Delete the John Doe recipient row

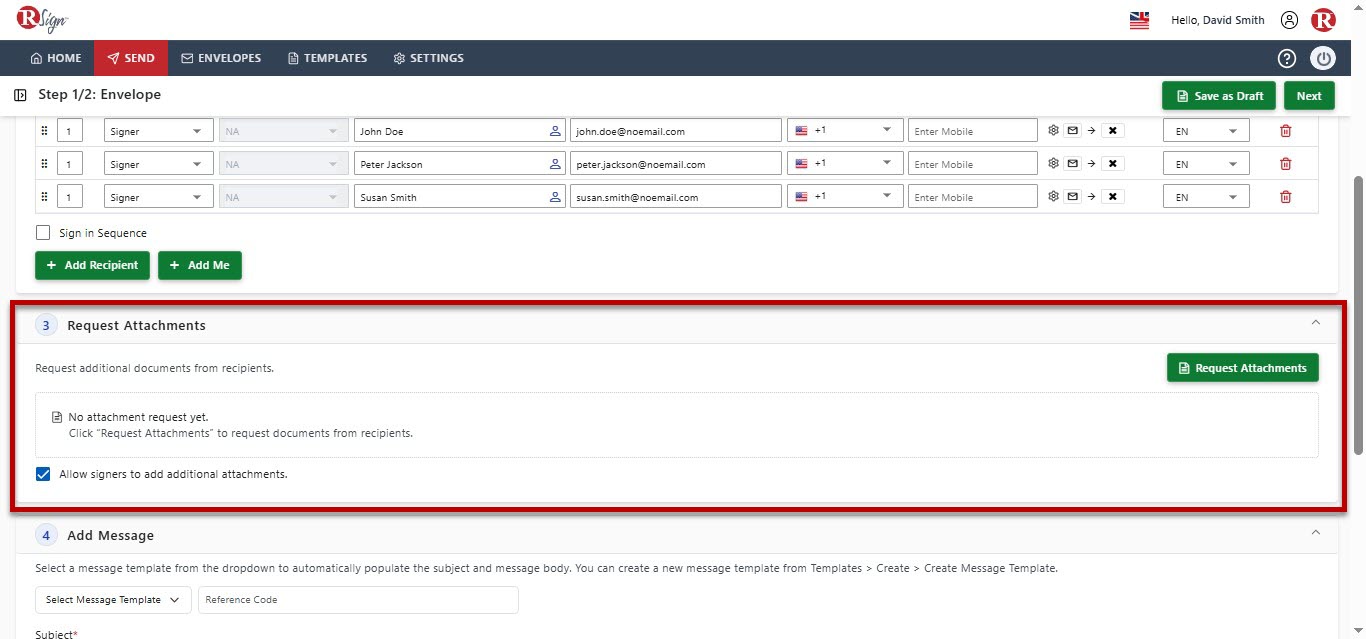tap(1286, 131)
